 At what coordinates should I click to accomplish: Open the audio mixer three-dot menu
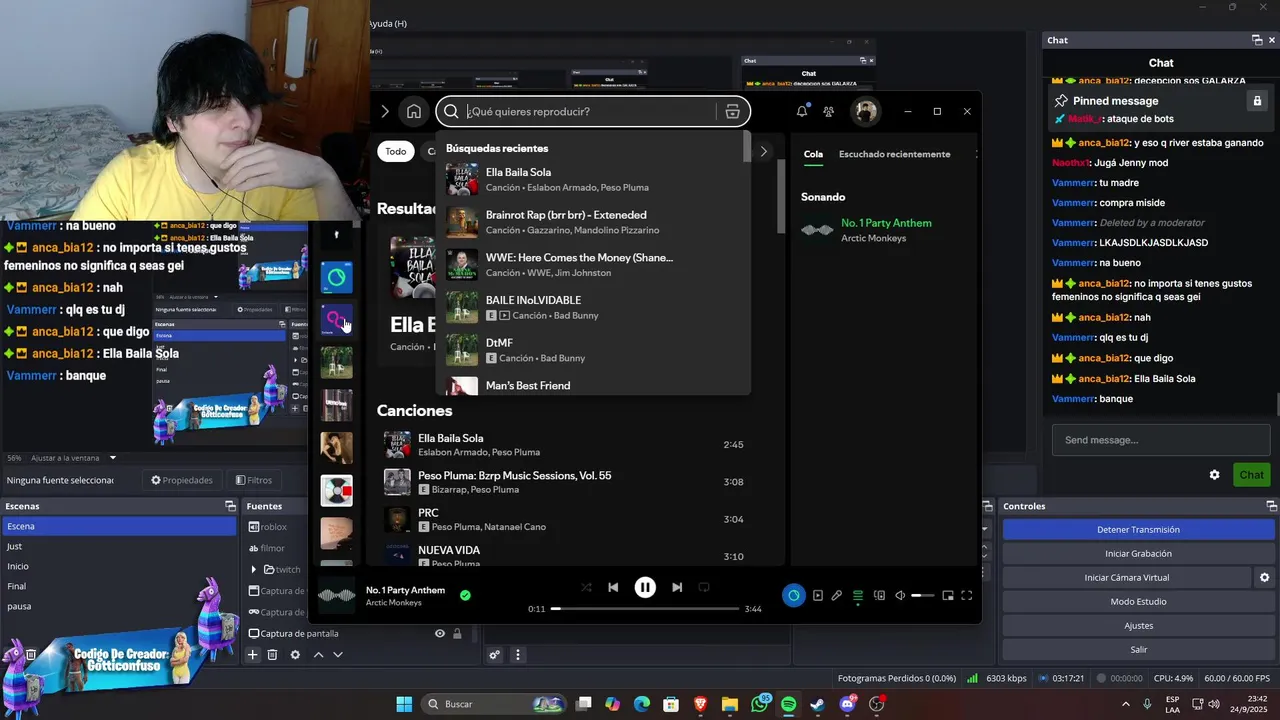(x=517, y=655)
